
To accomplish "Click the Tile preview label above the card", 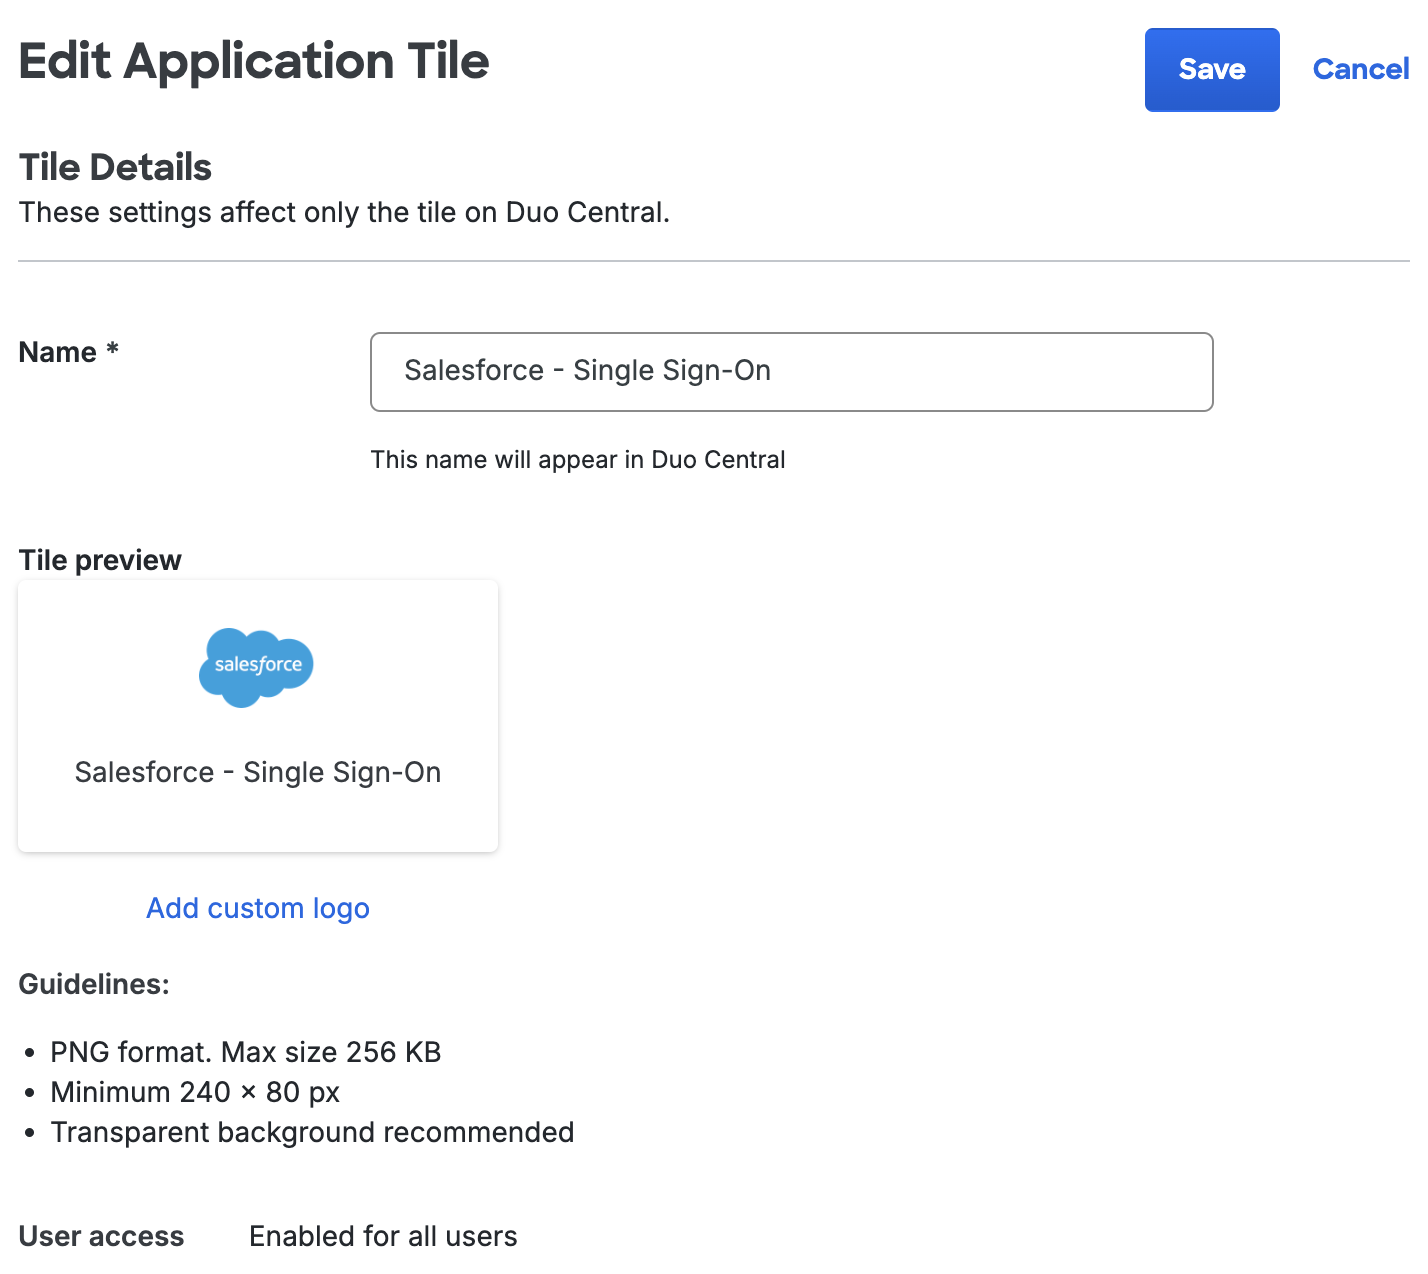I will tap(99, 560).
